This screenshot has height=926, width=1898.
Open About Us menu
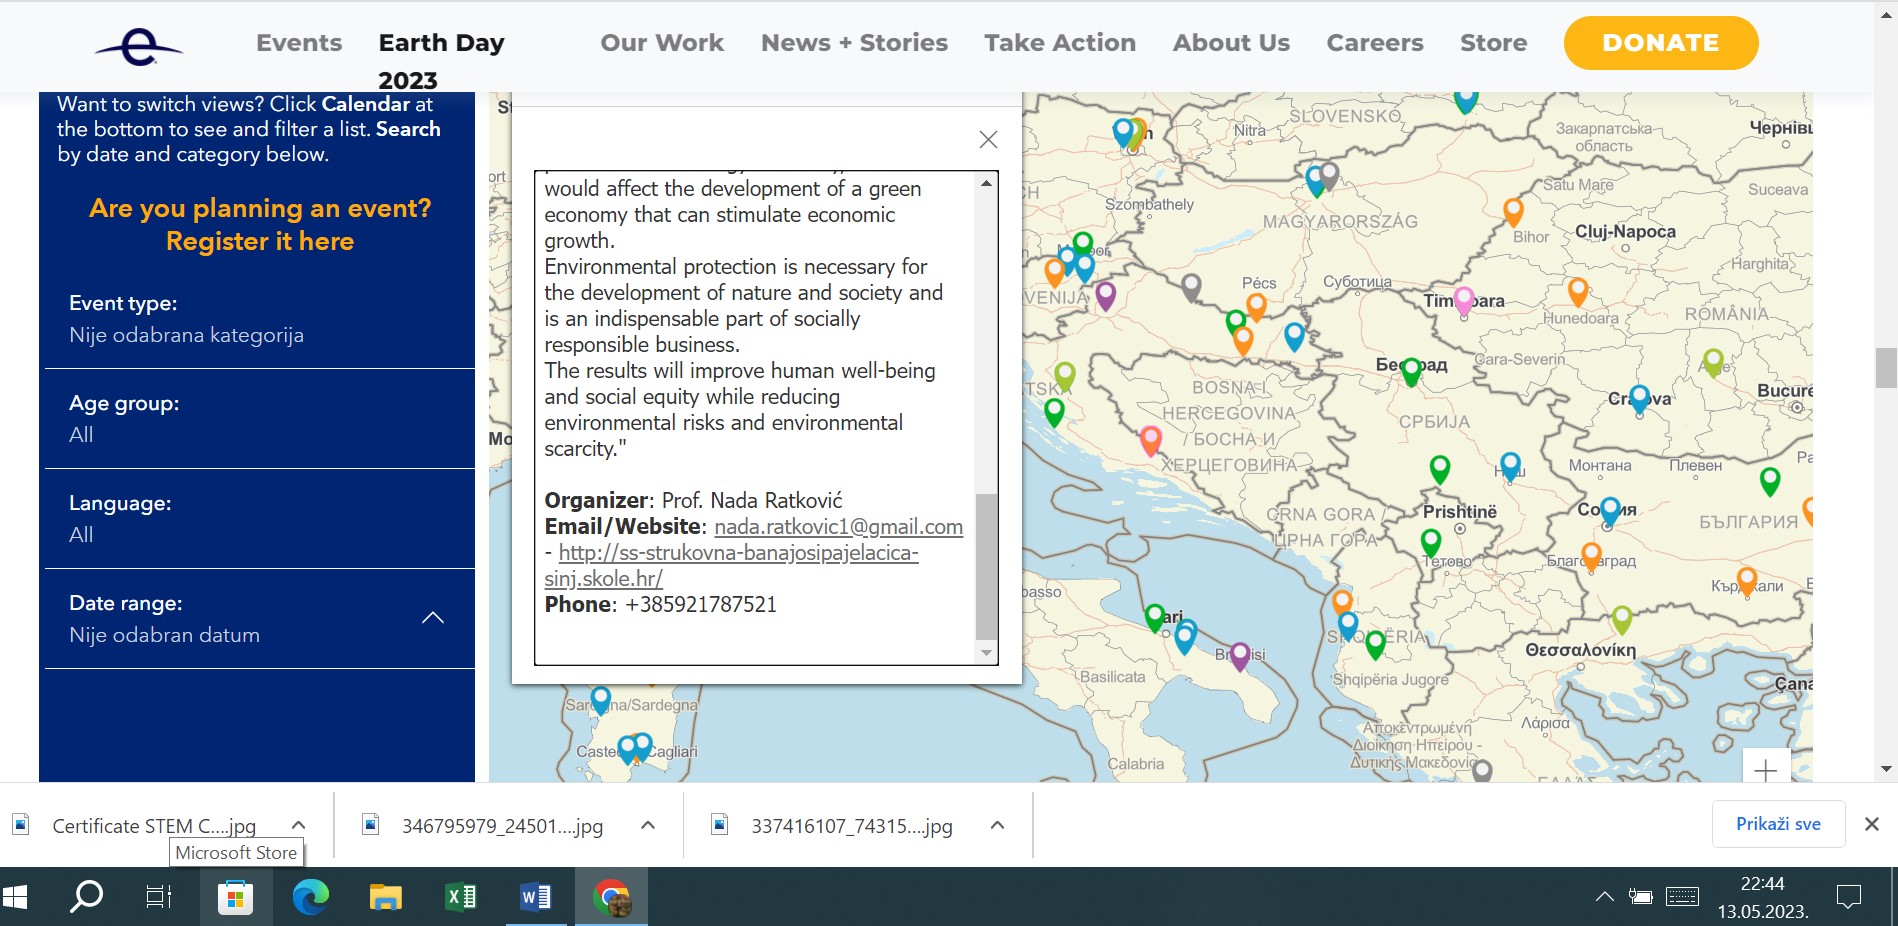1231,43
